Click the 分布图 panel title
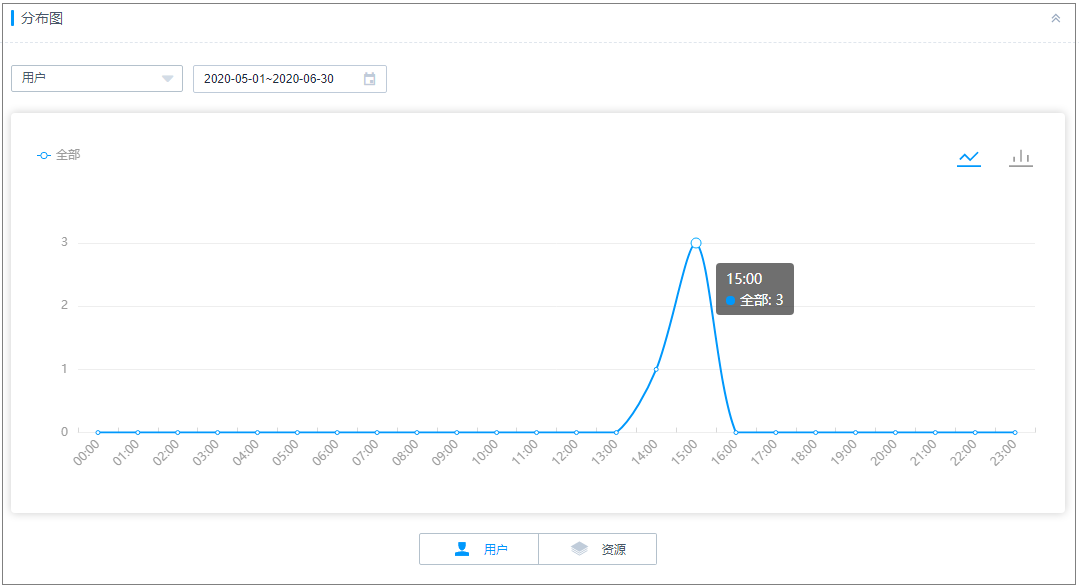 (x=42, y=19)
